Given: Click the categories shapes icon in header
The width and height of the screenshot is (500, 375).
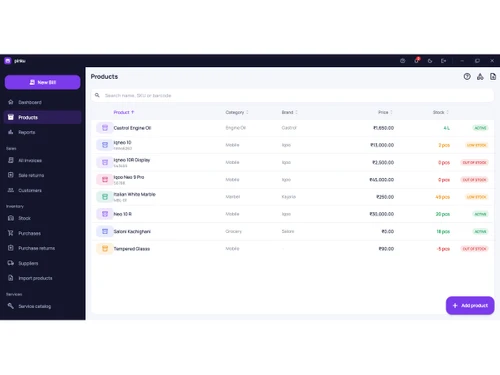Looking at the screenshot, I should tap(480, 77).
